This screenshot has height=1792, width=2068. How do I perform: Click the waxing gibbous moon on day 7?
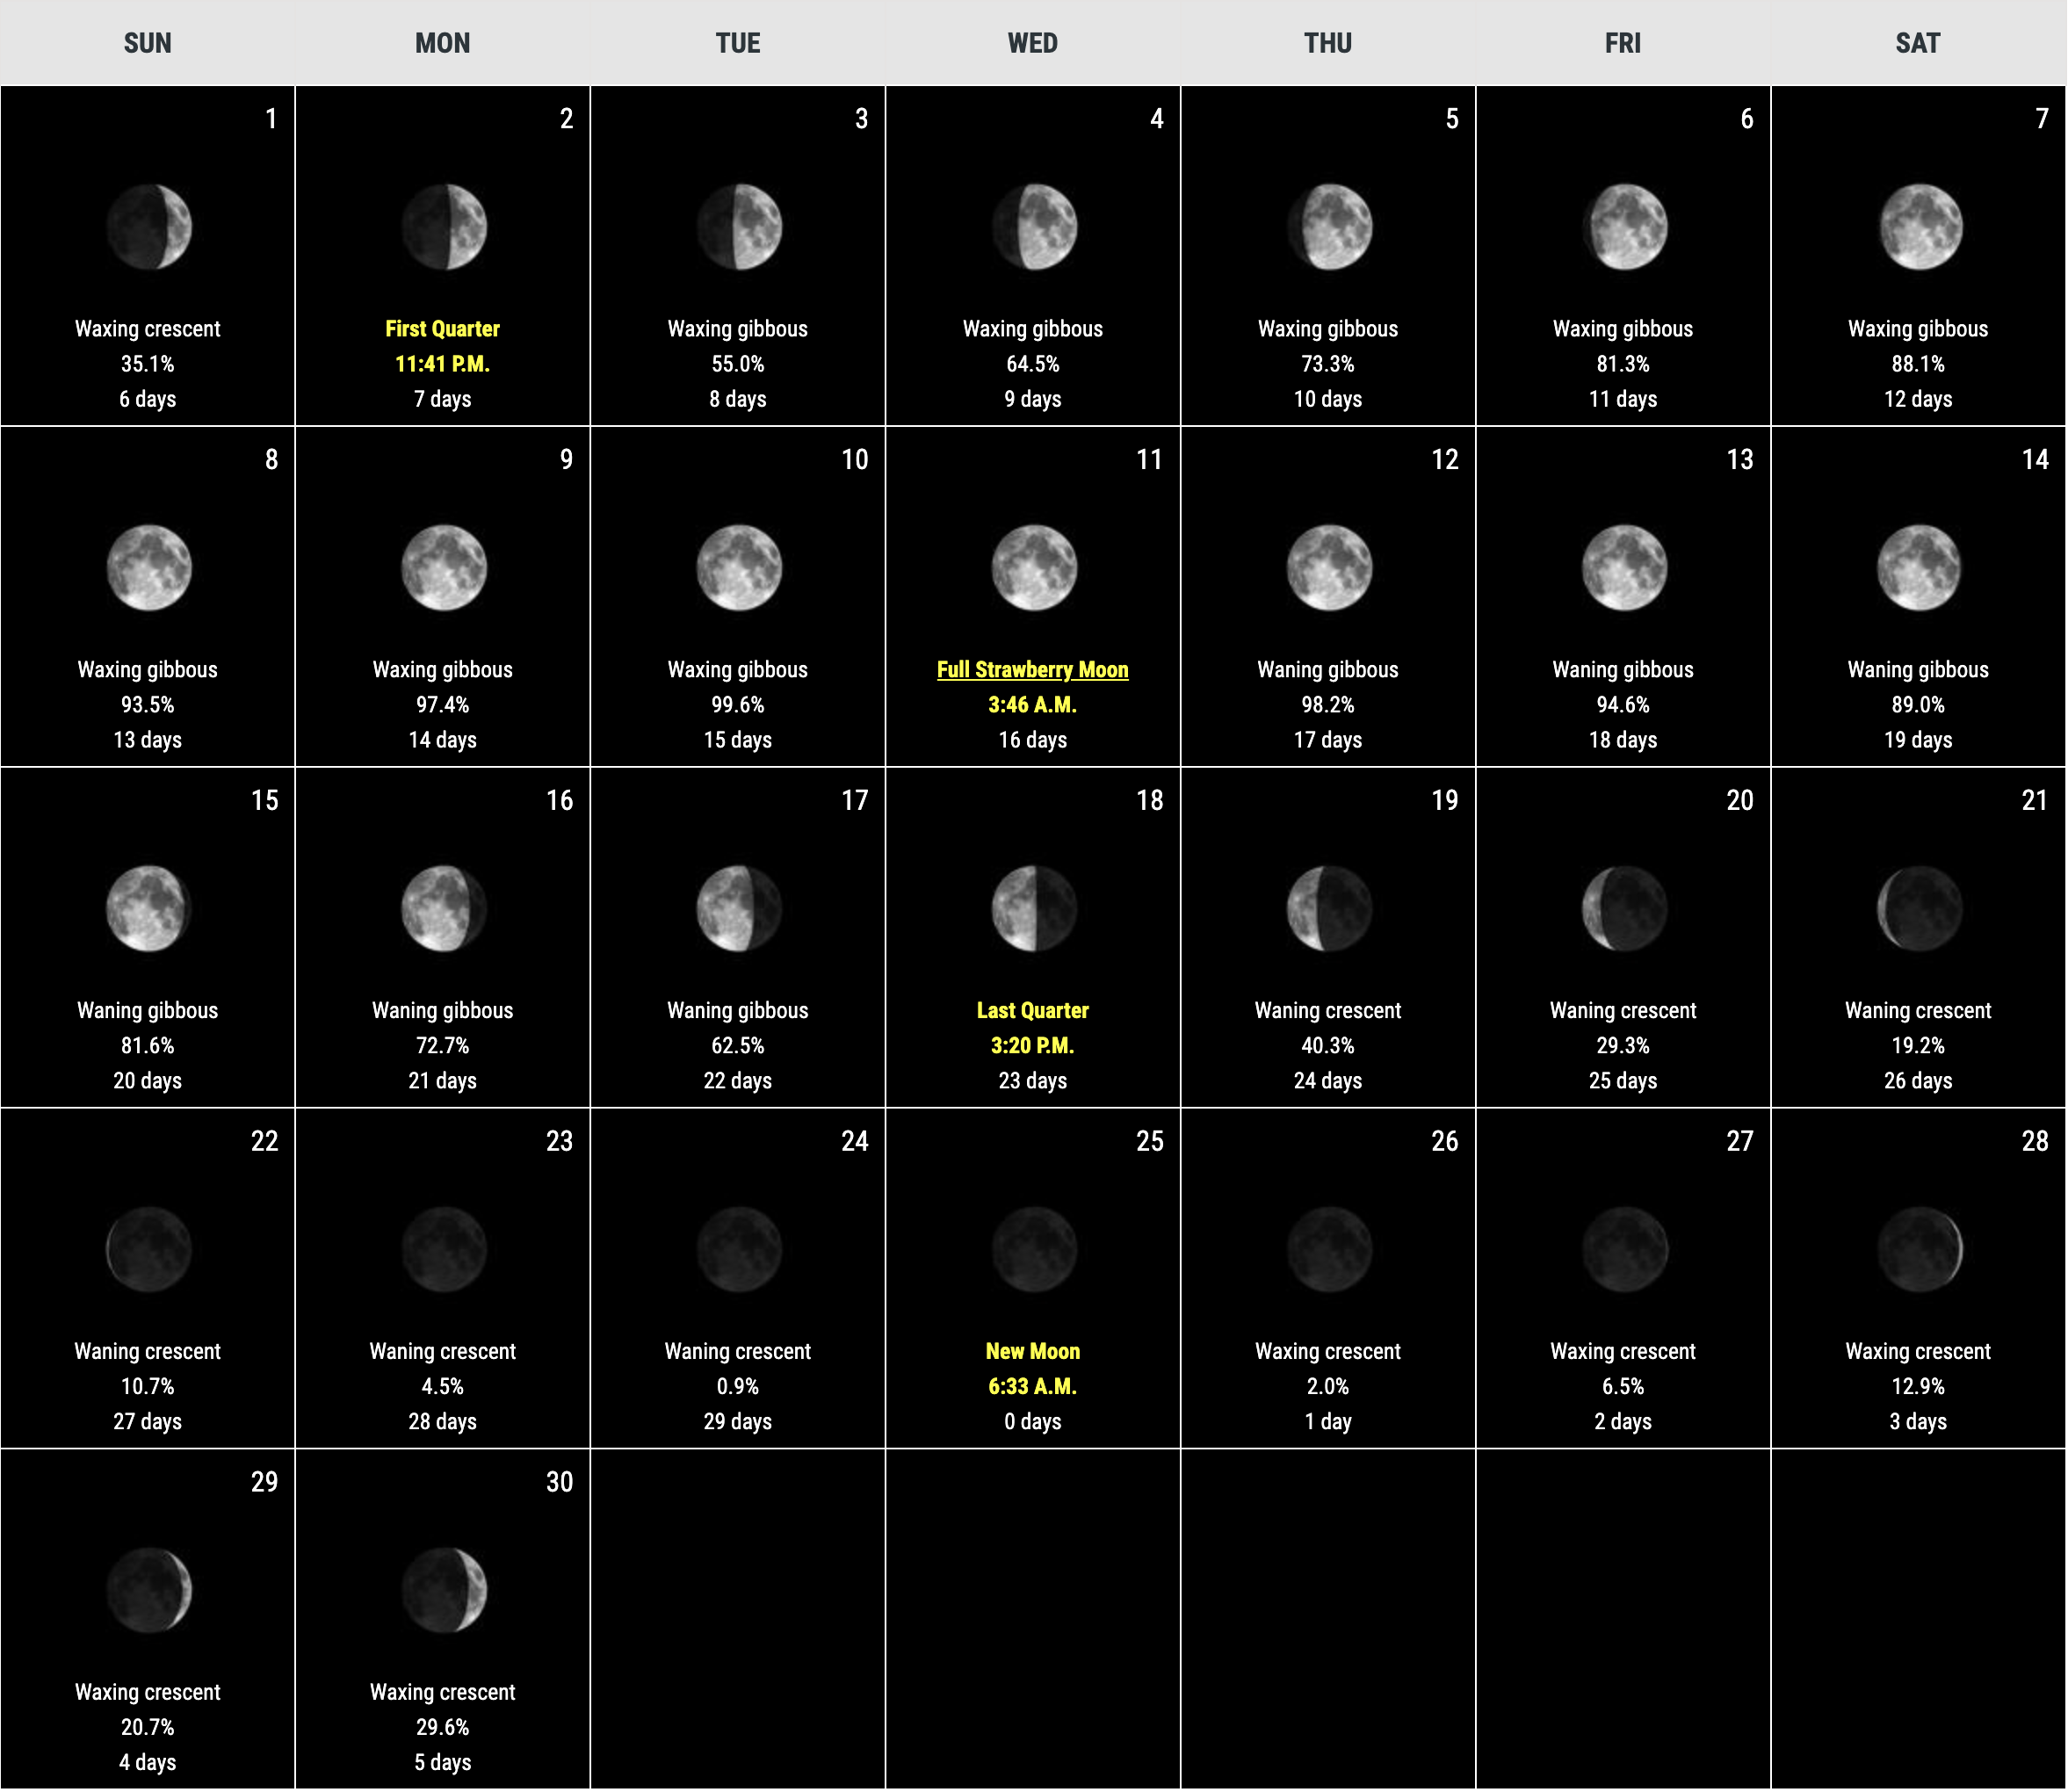point(1918,227)
